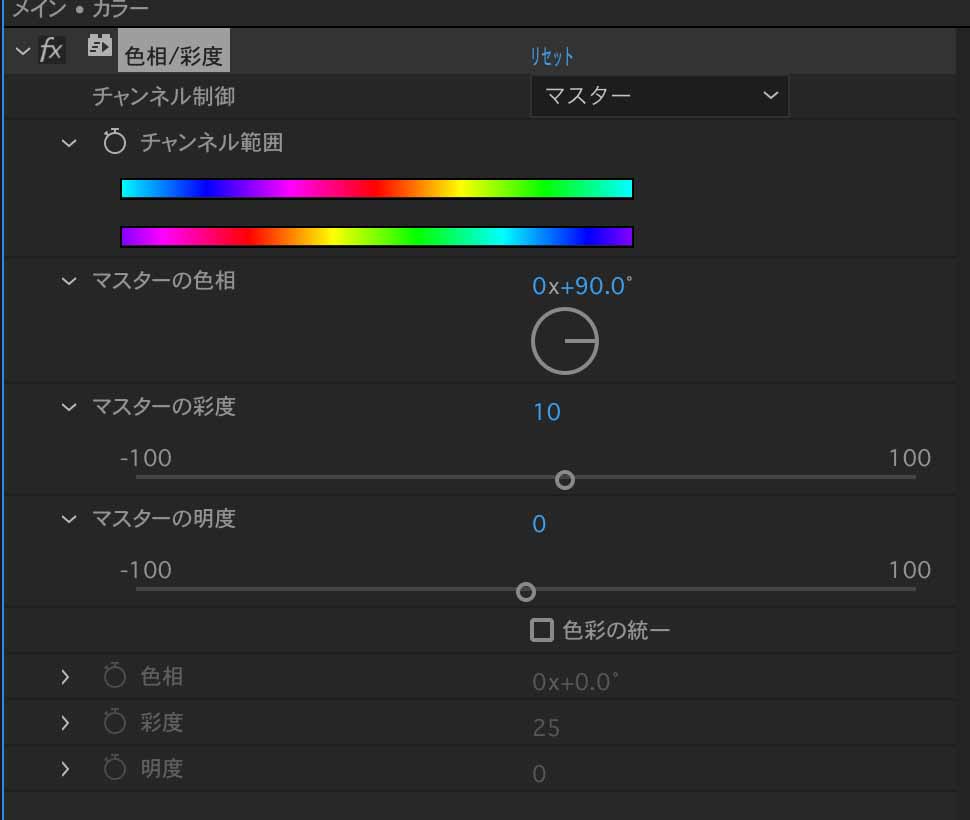Collapse the マスターの彩度 section
Image resolution: width=970 pixels, height=820 pixels.
pos(69,408)
